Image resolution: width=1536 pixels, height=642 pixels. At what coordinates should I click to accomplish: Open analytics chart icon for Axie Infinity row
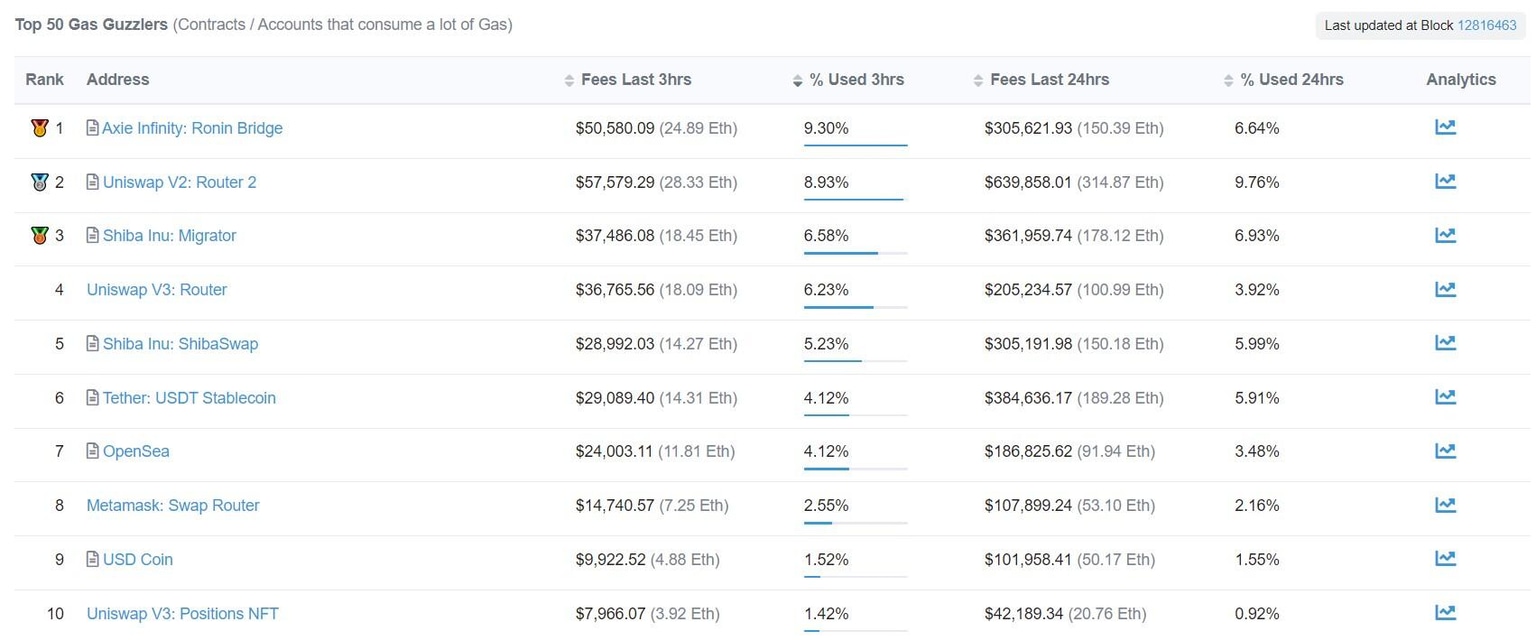click(x=1445, y=127)
